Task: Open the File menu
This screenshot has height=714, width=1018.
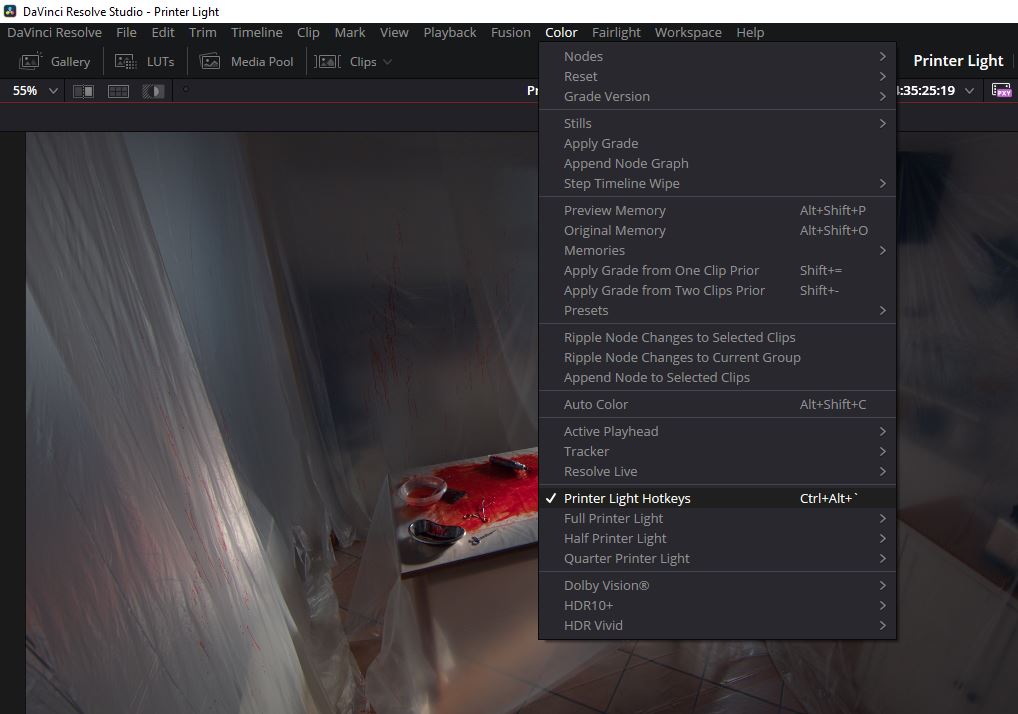Action: (126, 32)
